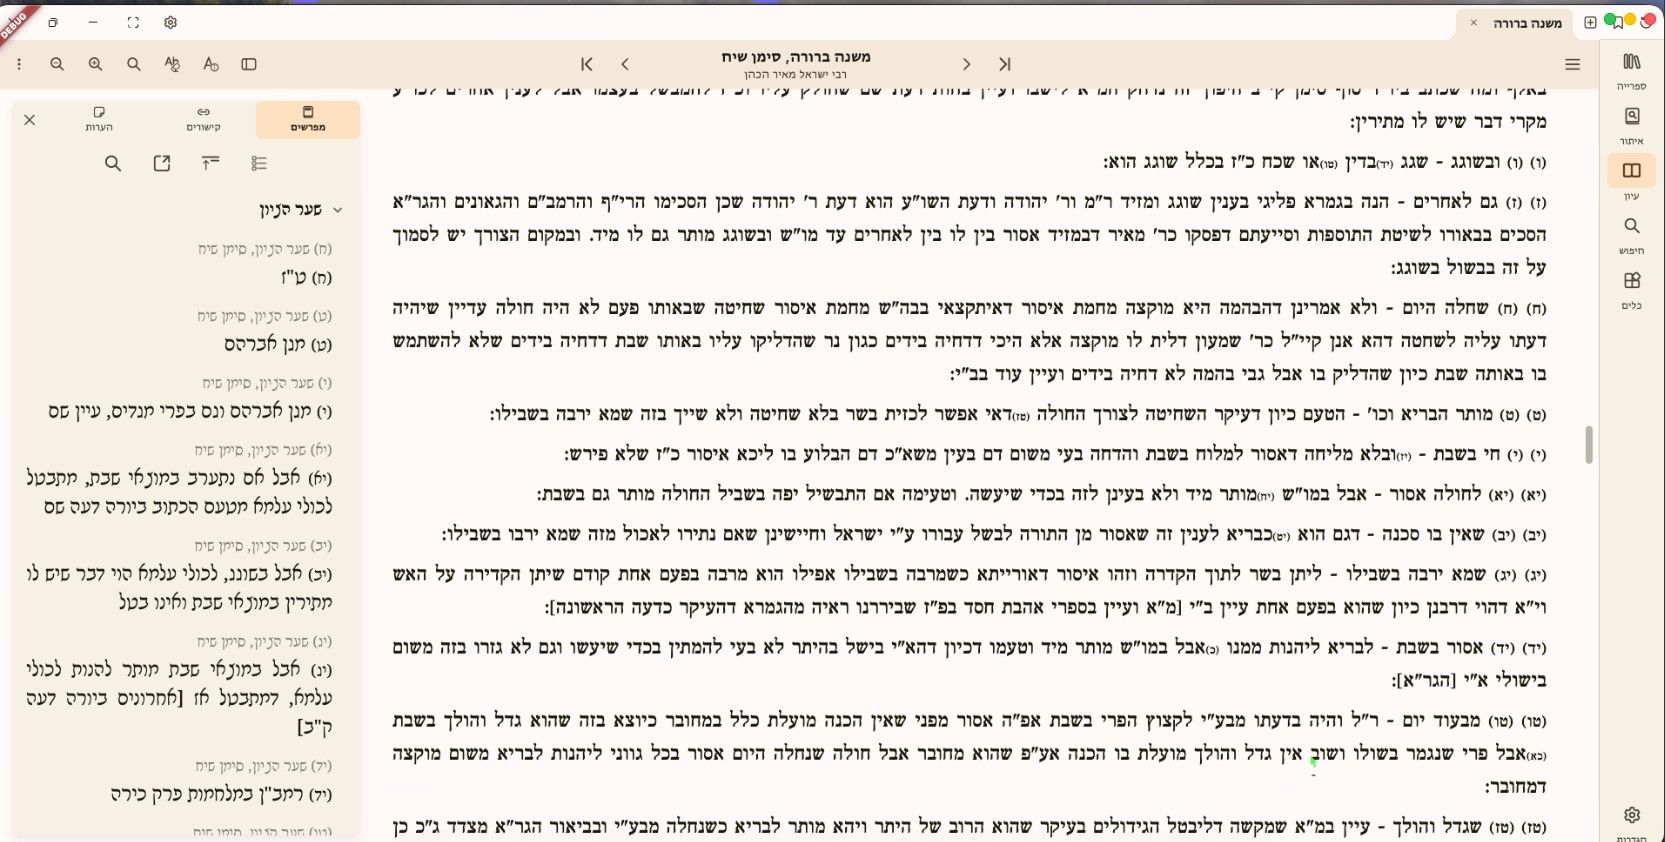Open the three-dot more options menu

tap(19, 64)
